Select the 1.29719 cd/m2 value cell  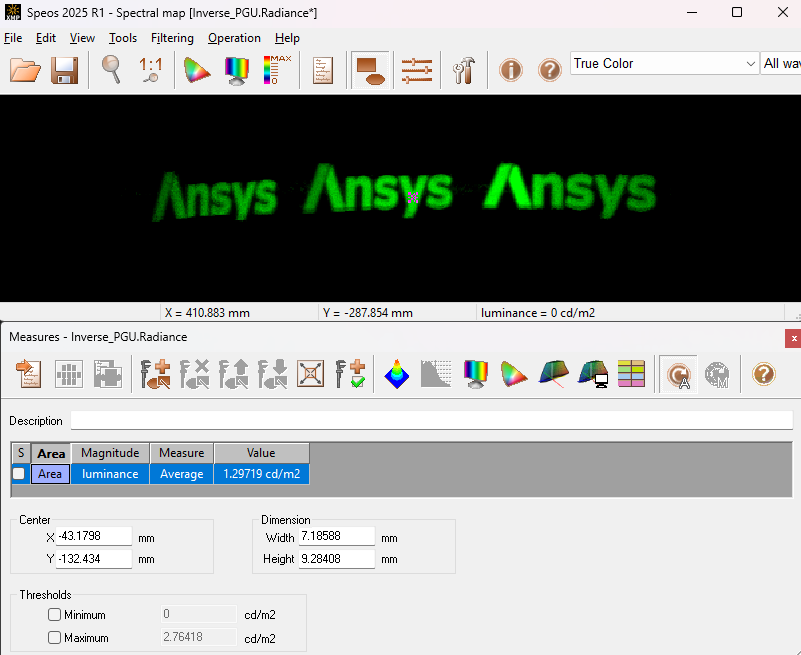click(262, 474)
